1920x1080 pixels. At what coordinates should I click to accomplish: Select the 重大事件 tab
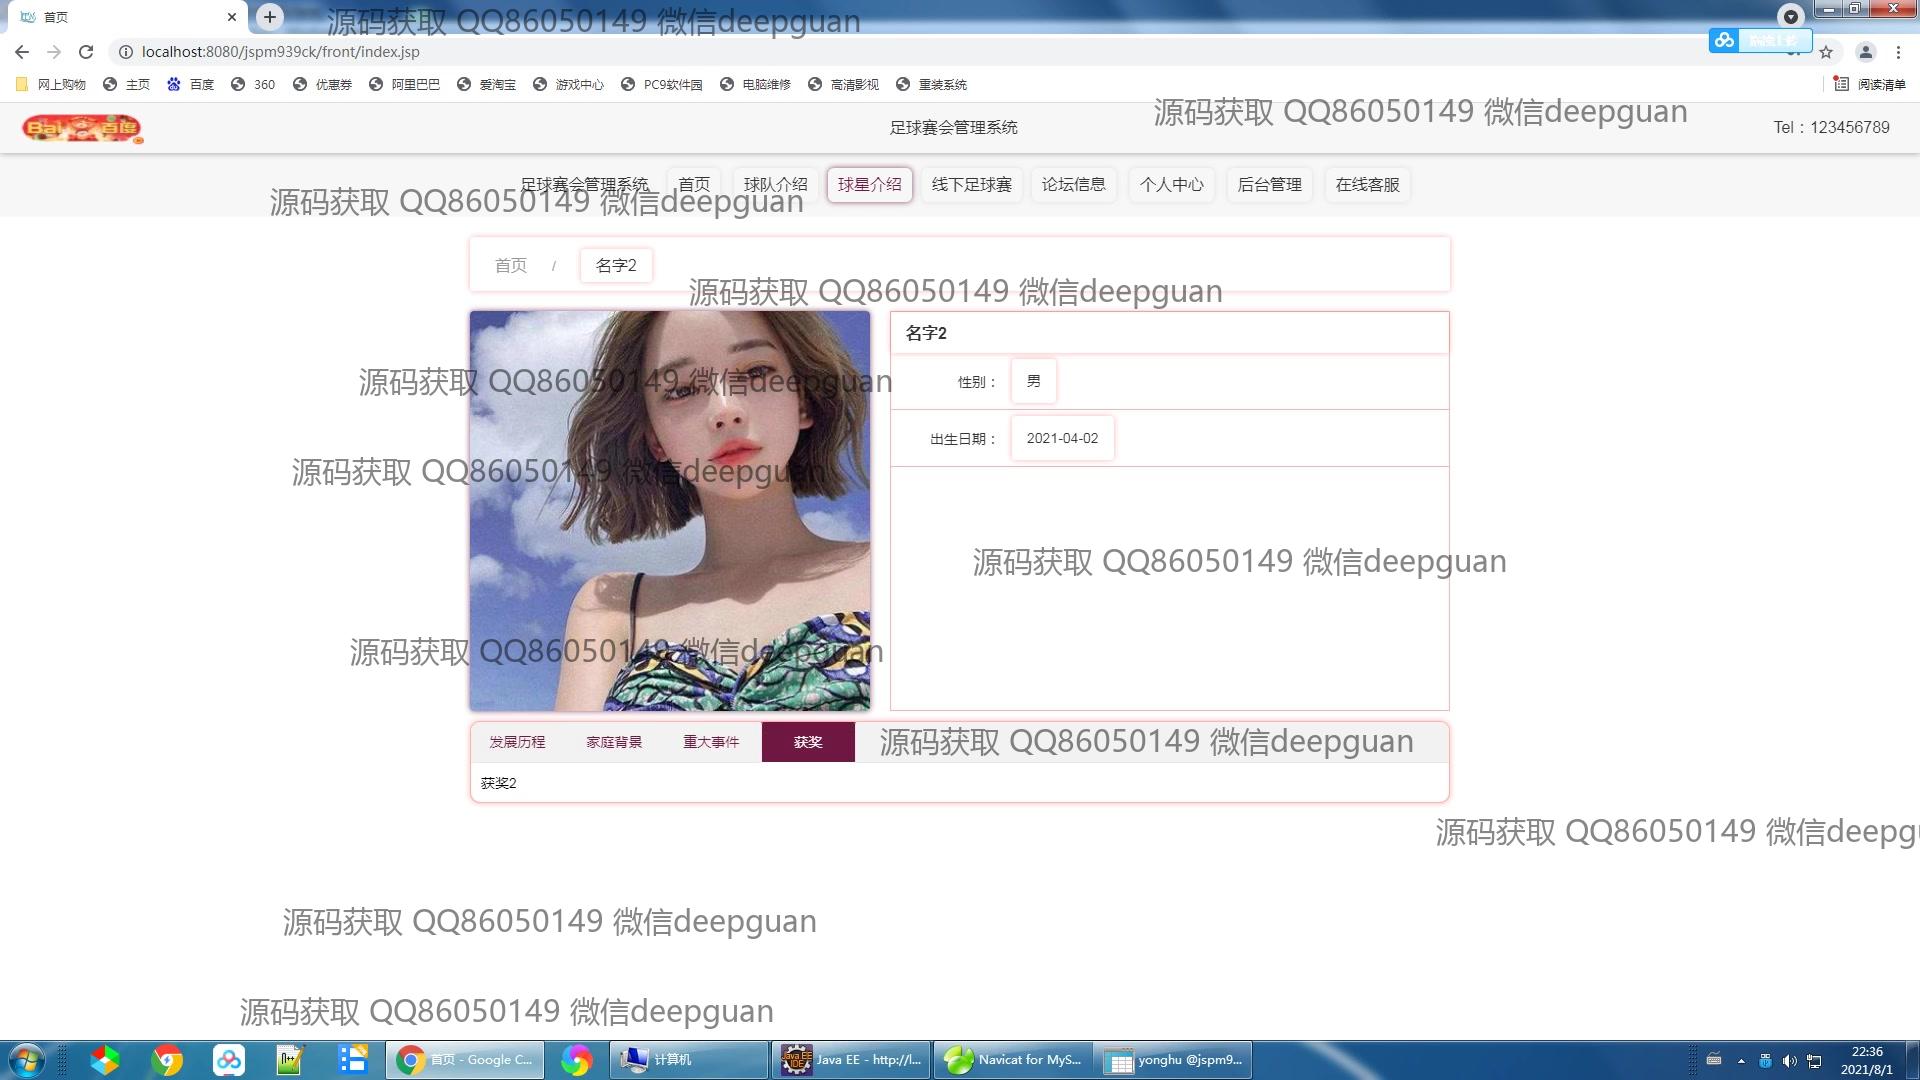711,742
